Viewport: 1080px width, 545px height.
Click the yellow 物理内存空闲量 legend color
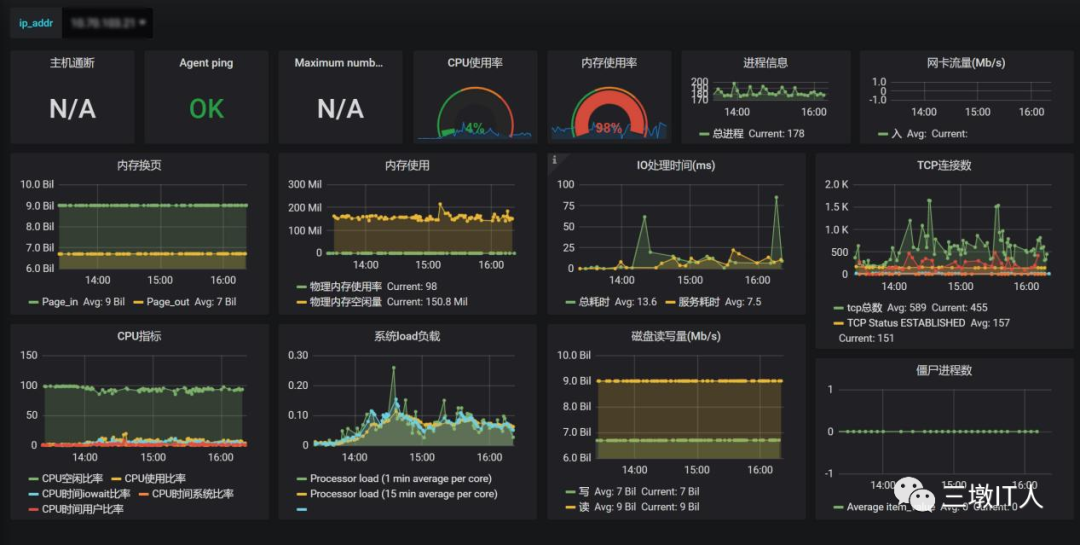pos(302,302)
